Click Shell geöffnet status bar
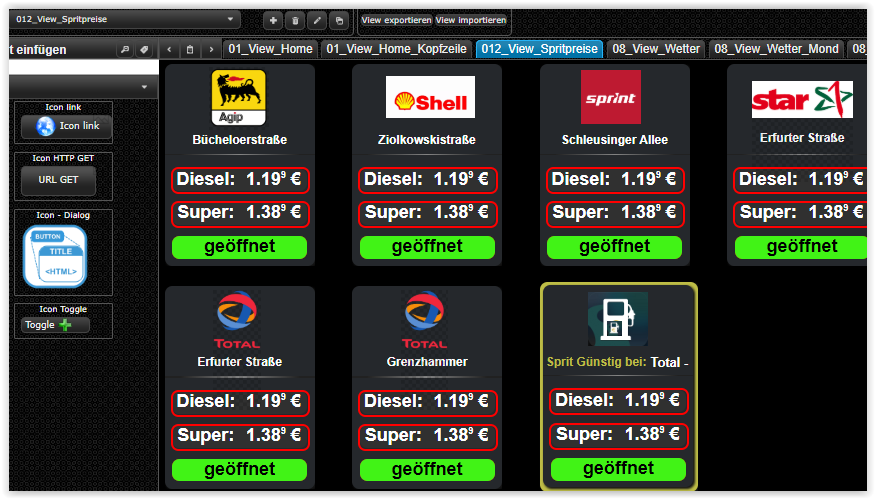The image size is (875, 499). point(427,247)
